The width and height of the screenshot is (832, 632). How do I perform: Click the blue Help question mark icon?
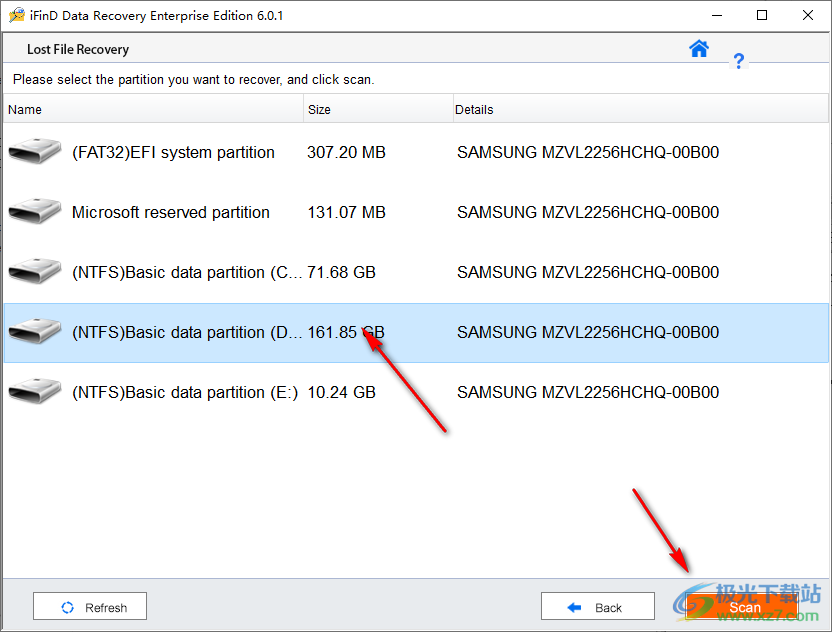click(x=739, y=61)
